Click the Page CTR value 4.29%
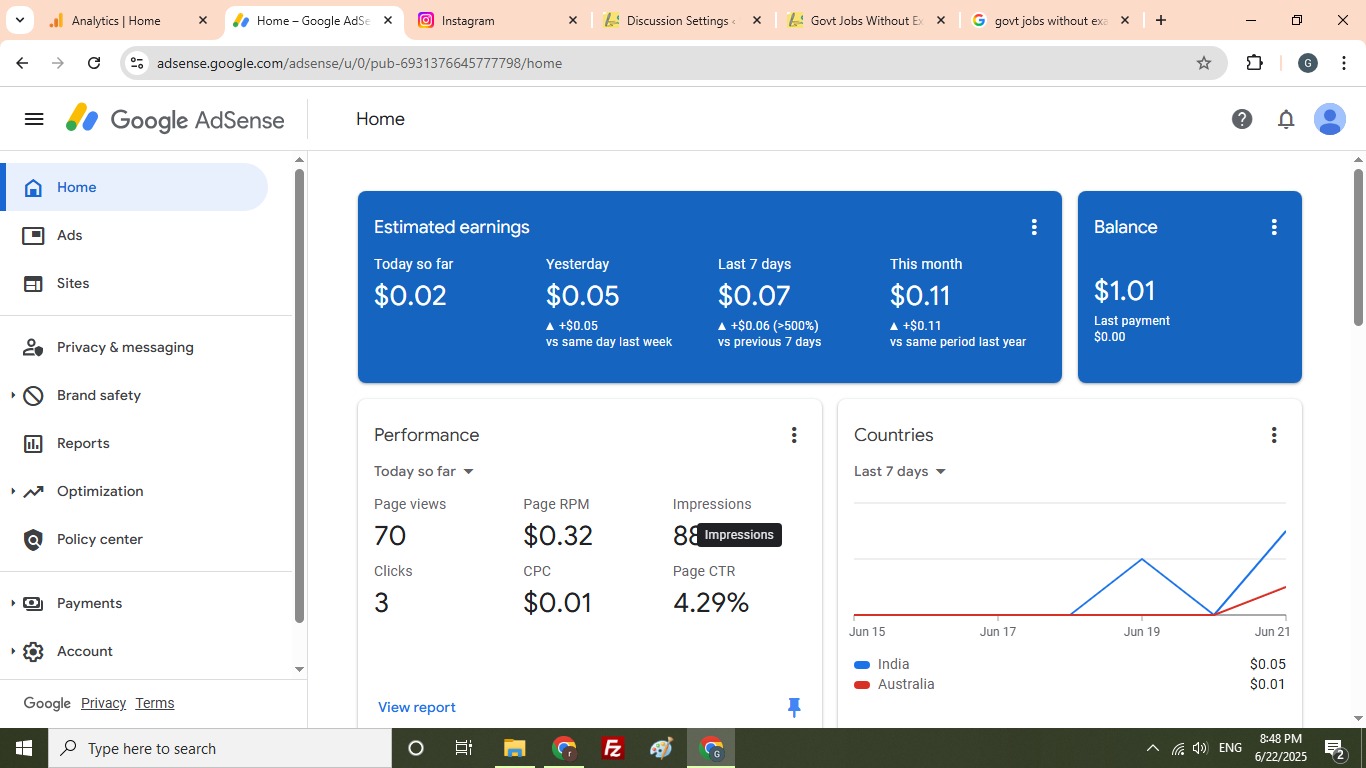The width and height of the screenshot is (1366, 768). pos(711,602)
